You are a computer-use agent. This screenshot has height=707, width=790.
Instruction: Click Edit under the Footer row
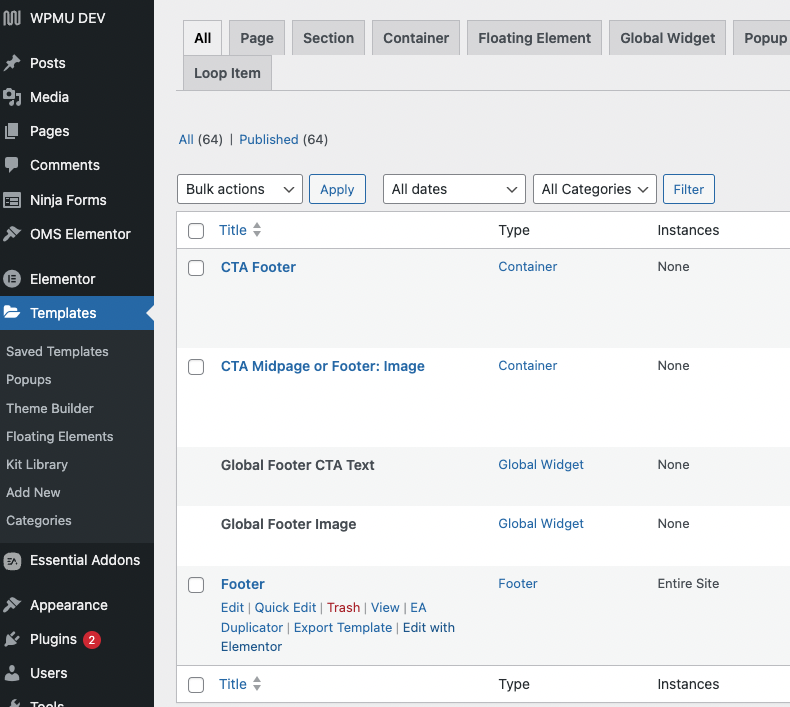[x=232, y=608]
